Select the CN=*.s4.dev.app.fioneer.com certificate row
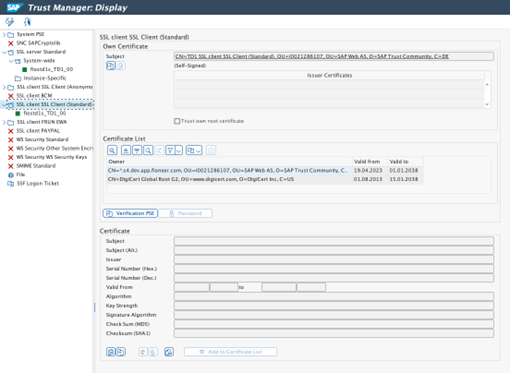 coord(265,171)
